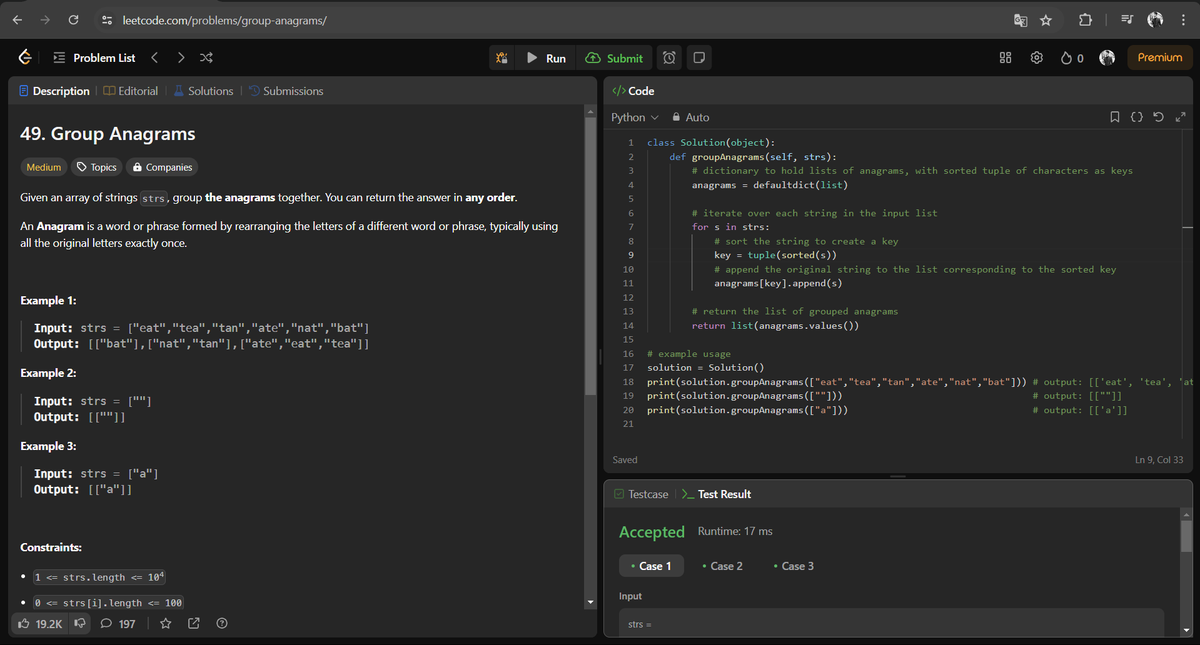
Task: Switch to the Testcase tab
Action: (640, 494)
